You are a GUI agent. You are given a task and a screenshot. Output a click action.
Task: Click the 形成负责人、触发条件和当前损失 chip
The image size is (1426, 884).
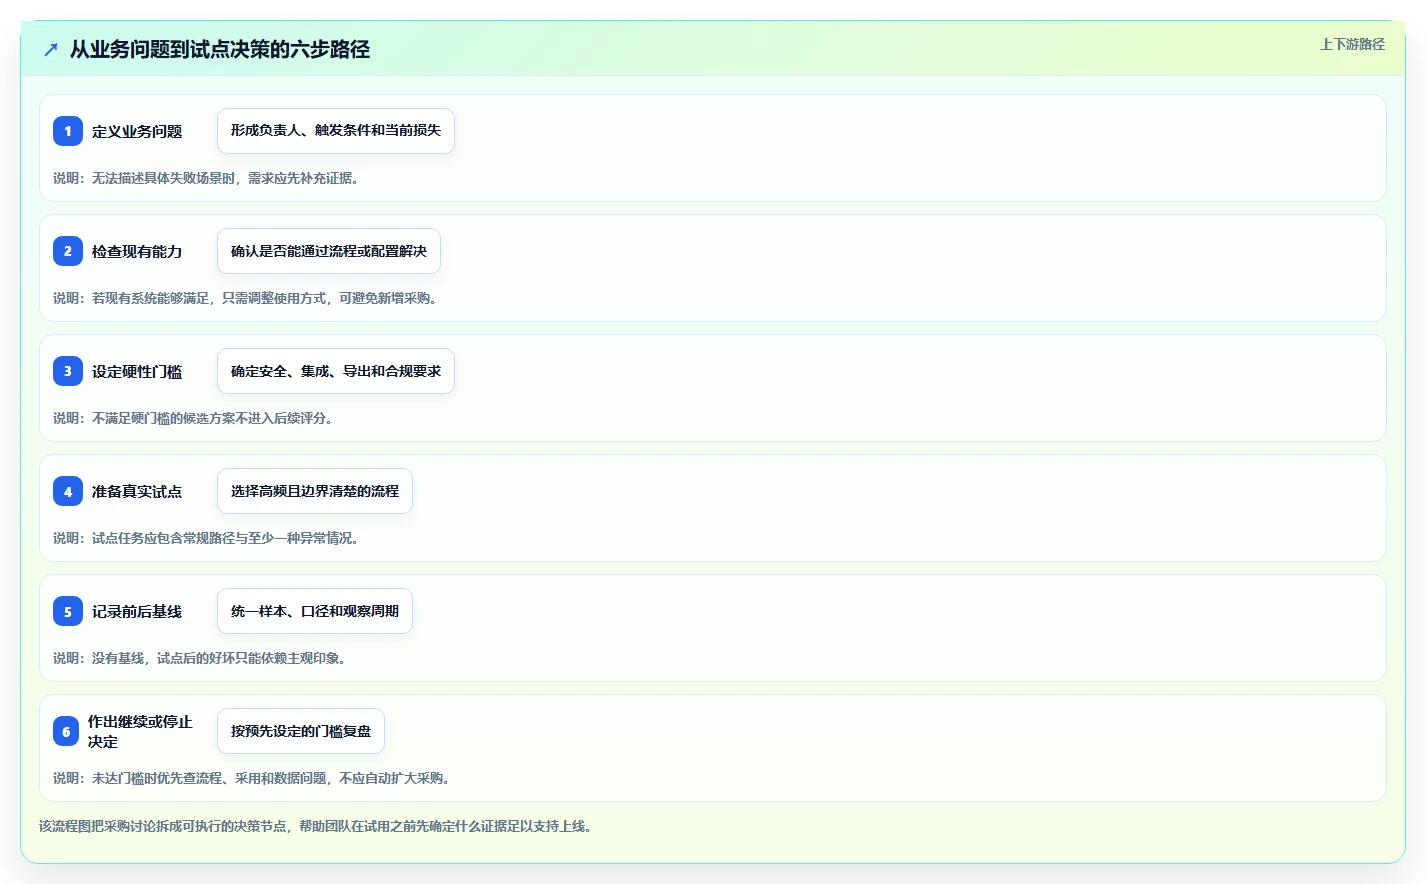coord(336,131)
